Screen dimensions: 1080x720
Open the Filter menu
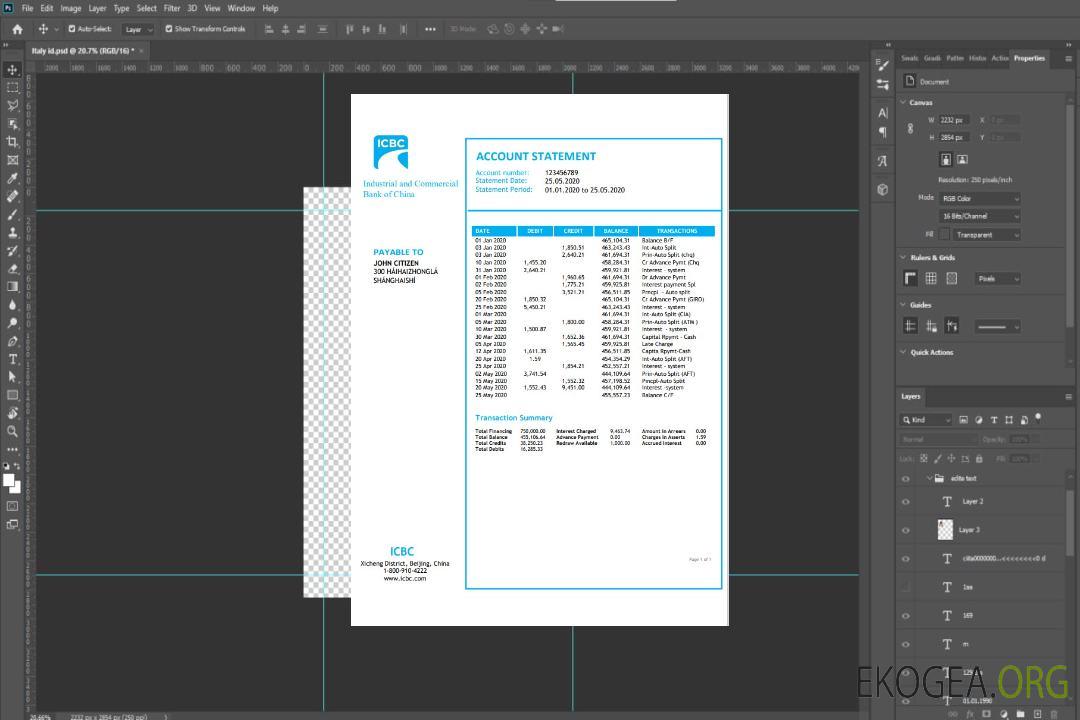pos(172,8)
